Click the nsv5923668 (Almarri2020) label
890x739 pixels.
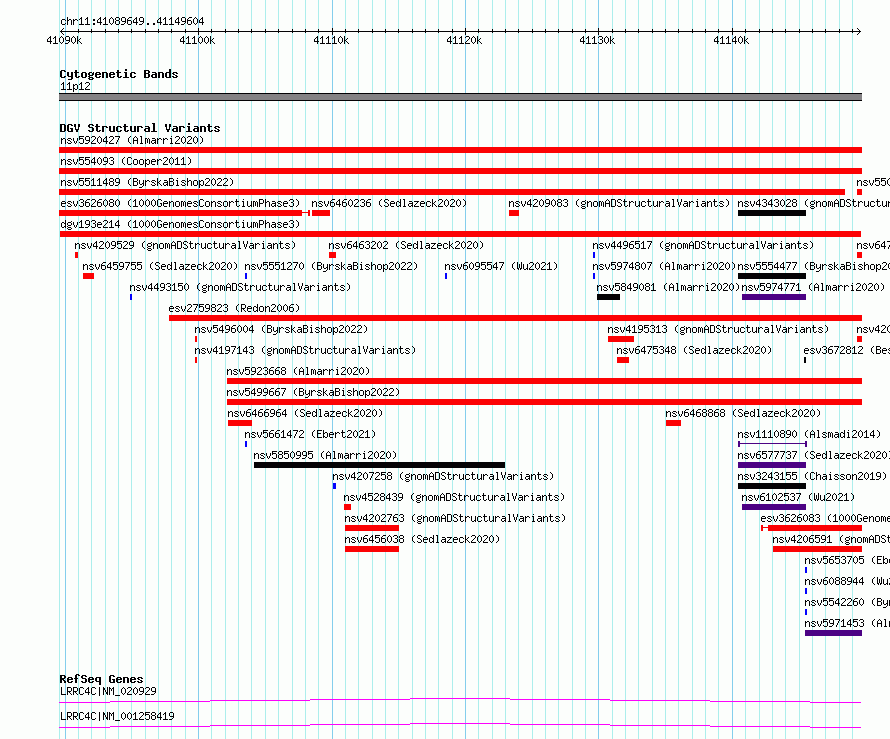tap(298, 371)
